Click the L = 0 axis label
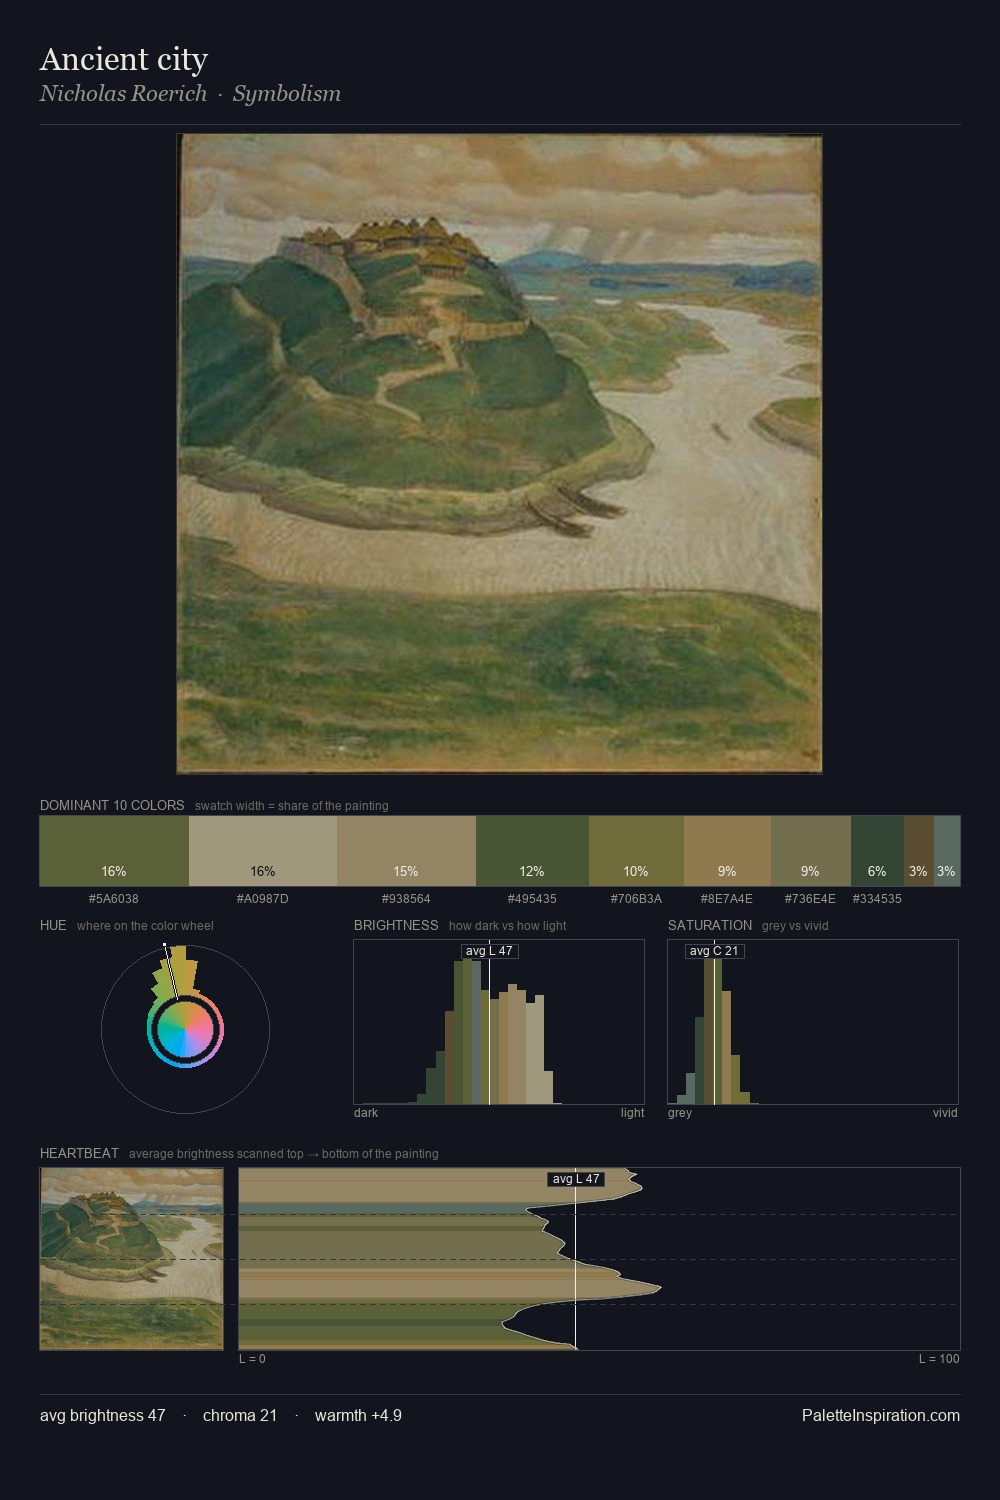Image resolution: width=1000 pixels, height=1500 pixels. click(252, 1359)
